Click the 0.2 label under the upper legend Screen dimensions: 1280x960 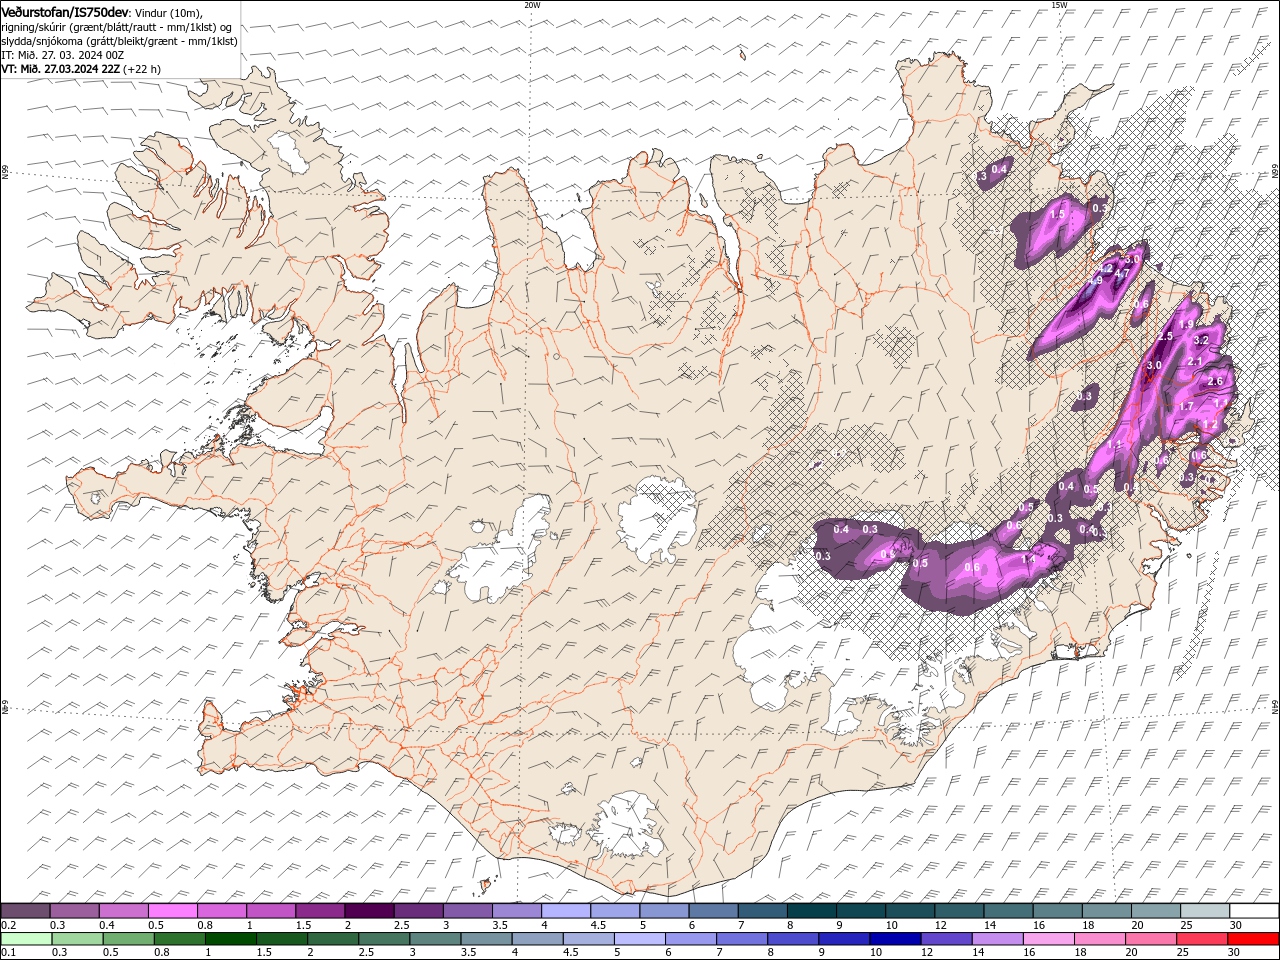coord(8,924)
